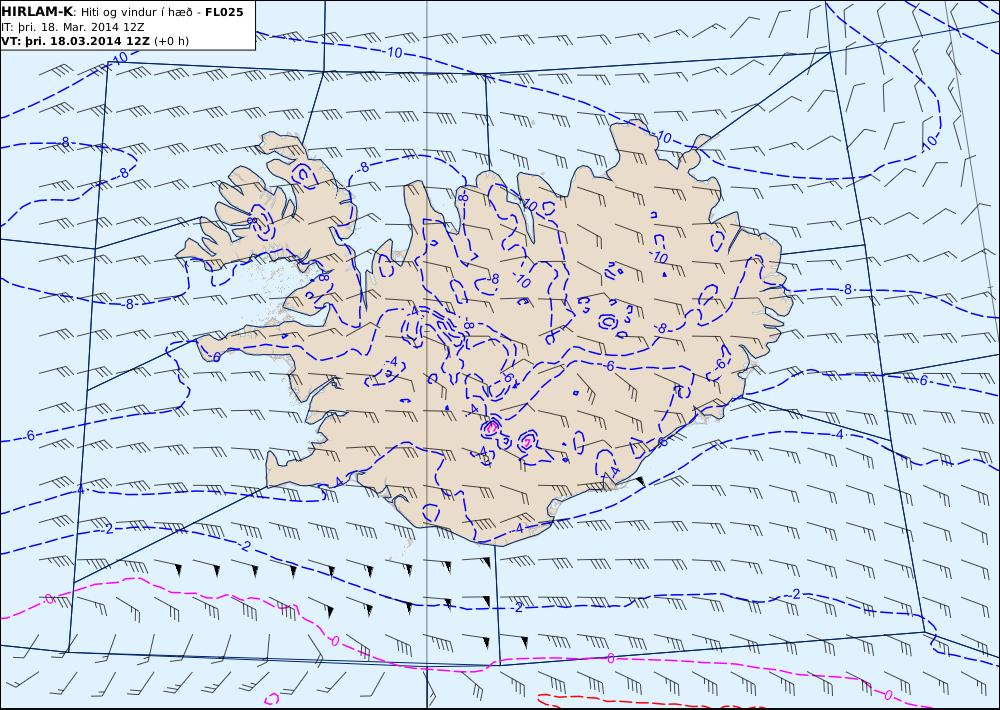Click the FL025 flight level label
The height and width of the screenshot is (710, 1000).
click(224, 12)
